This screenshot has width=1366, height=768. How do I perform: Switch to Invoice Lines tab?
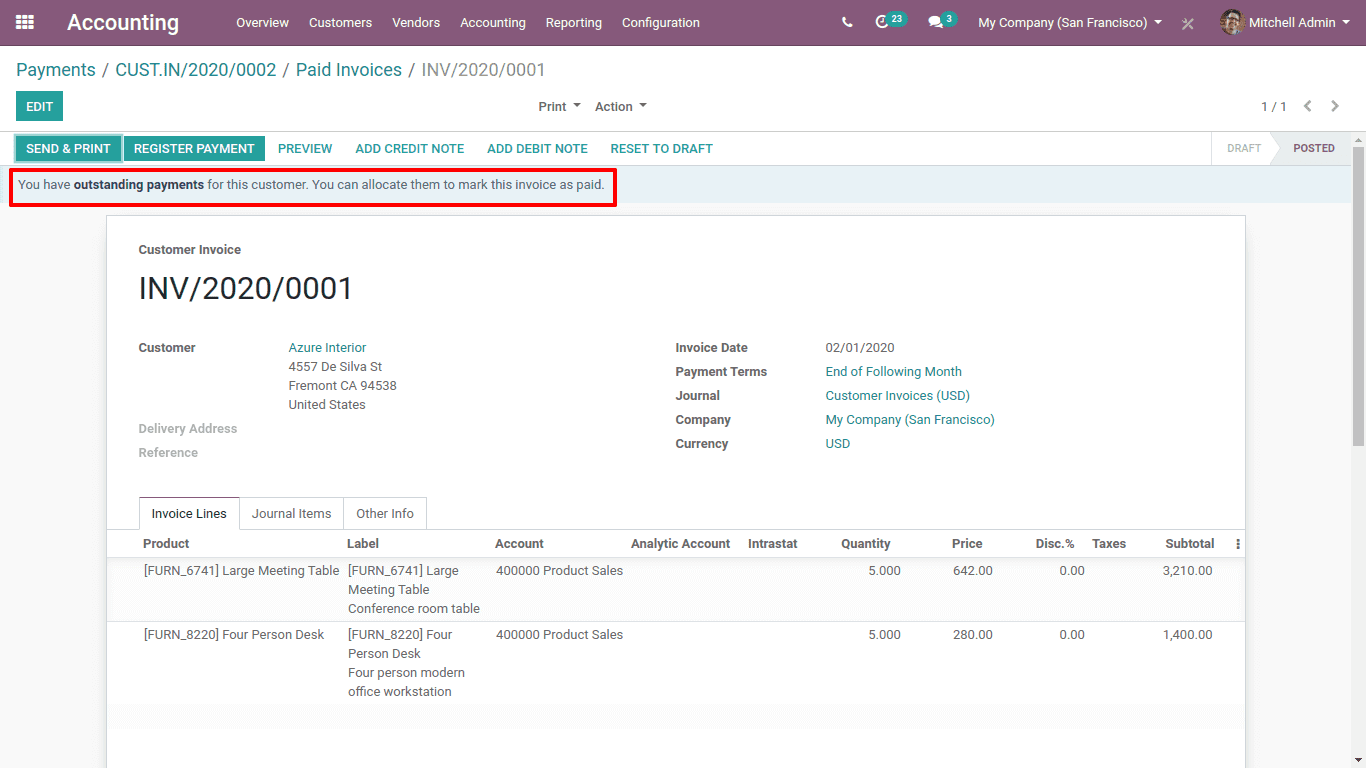coord(189,514)
